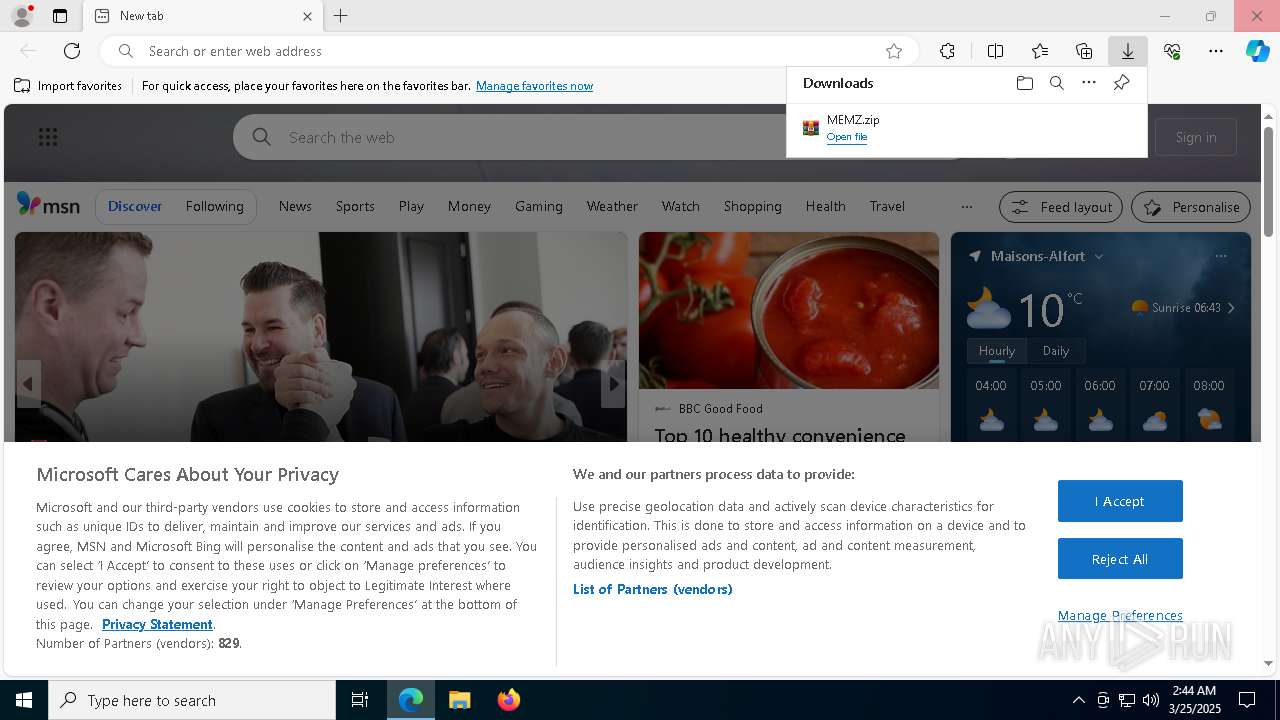Add a new tab with plus button
1280x720 pixels.
341,16
